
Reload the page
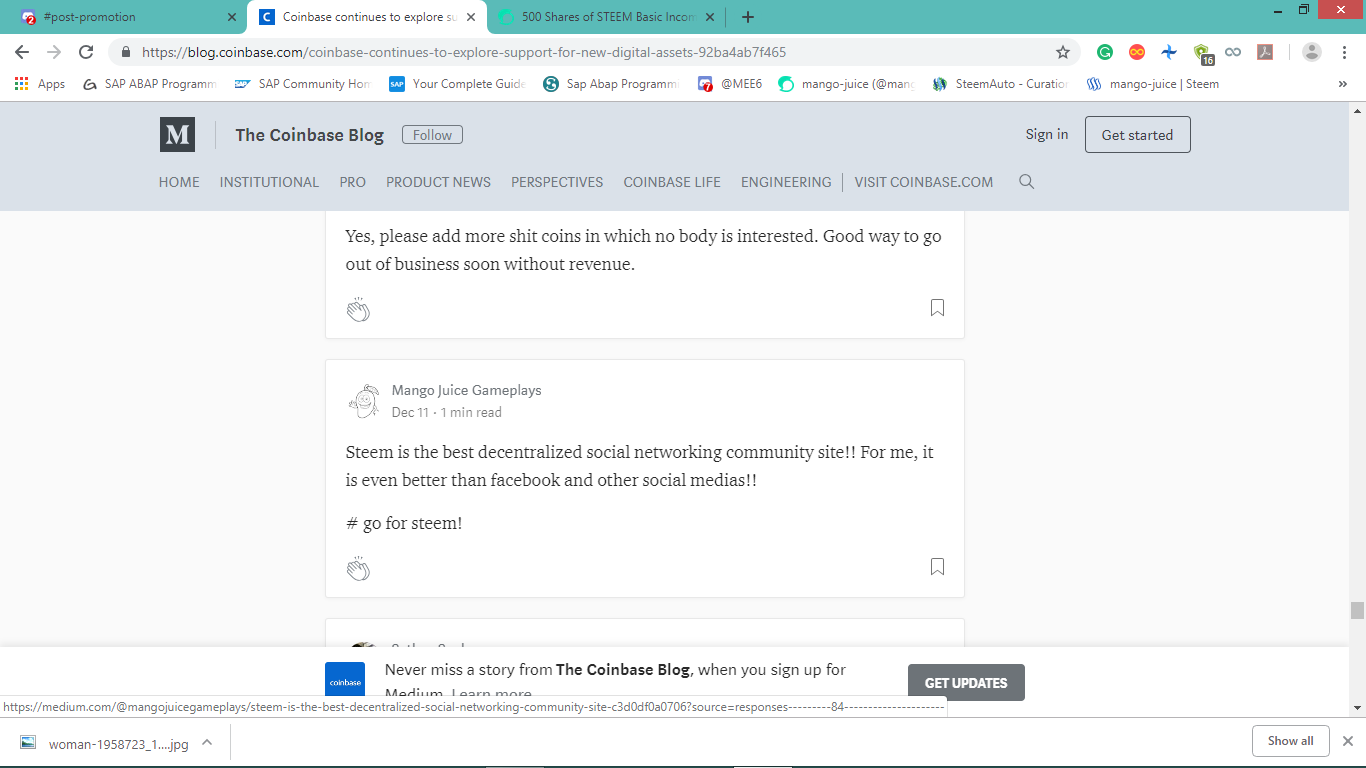click(86, 52)
